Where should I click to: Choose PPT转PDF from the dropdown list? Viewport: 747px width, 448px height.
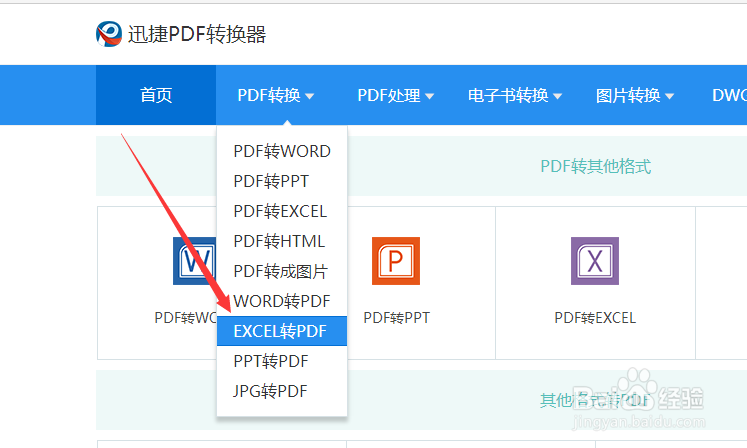coord(282,361)
